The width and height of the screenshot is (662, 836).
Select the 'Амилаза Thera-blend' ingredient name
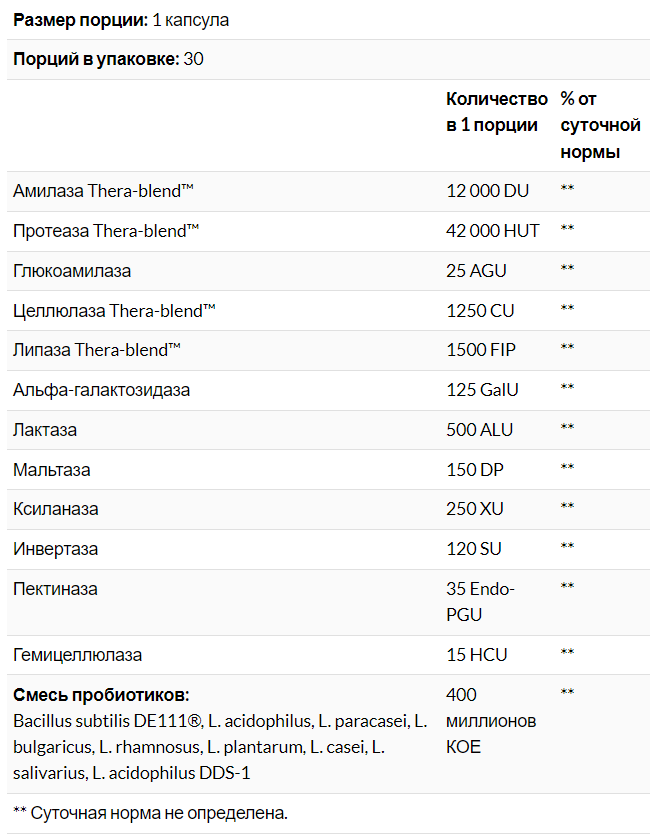click(x=103, y=191)
